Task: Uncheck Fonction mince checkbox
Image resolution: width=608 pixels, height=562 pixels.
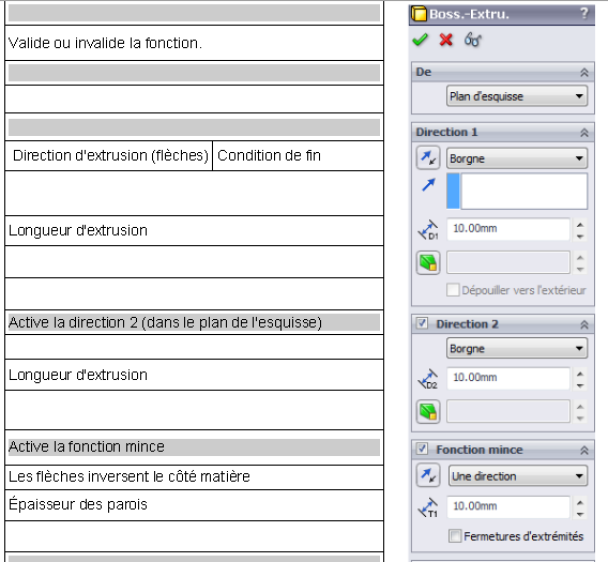Action: coord(421,449)
